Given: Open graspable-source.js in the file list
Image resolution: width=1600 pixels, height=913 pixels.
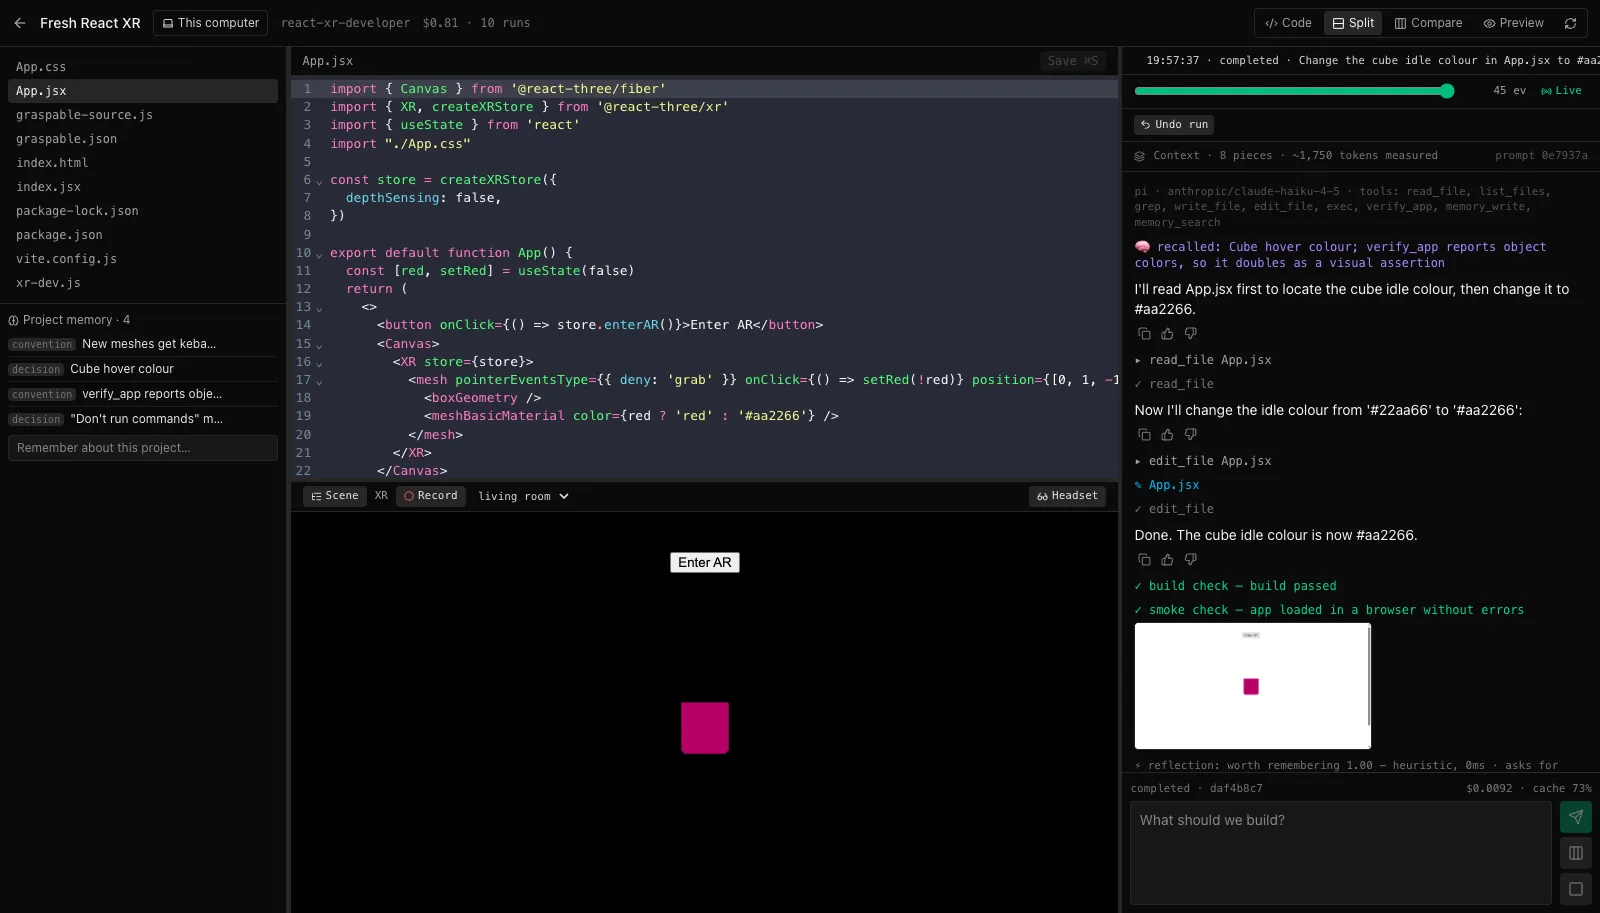Looking at the screenshot, I should pyautogui.click(x=143, y=115).
